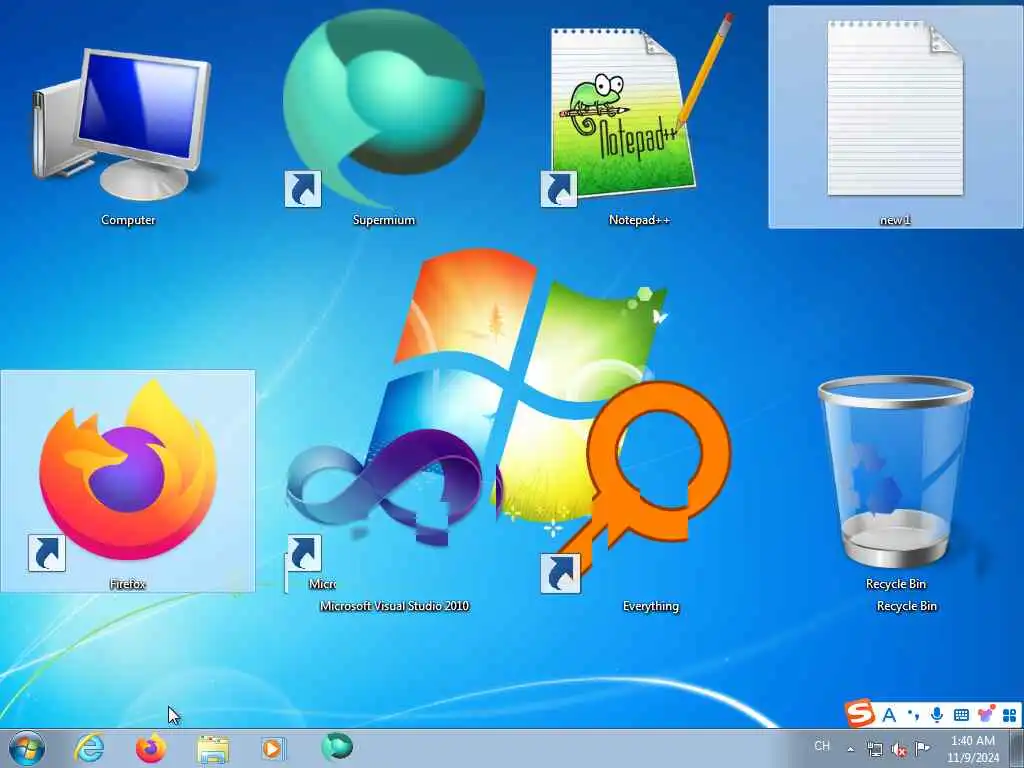This screenshot has height=768, width=1024.
Task: Toggle punctuation mode on the IME bar
Action: coord(914,715)
